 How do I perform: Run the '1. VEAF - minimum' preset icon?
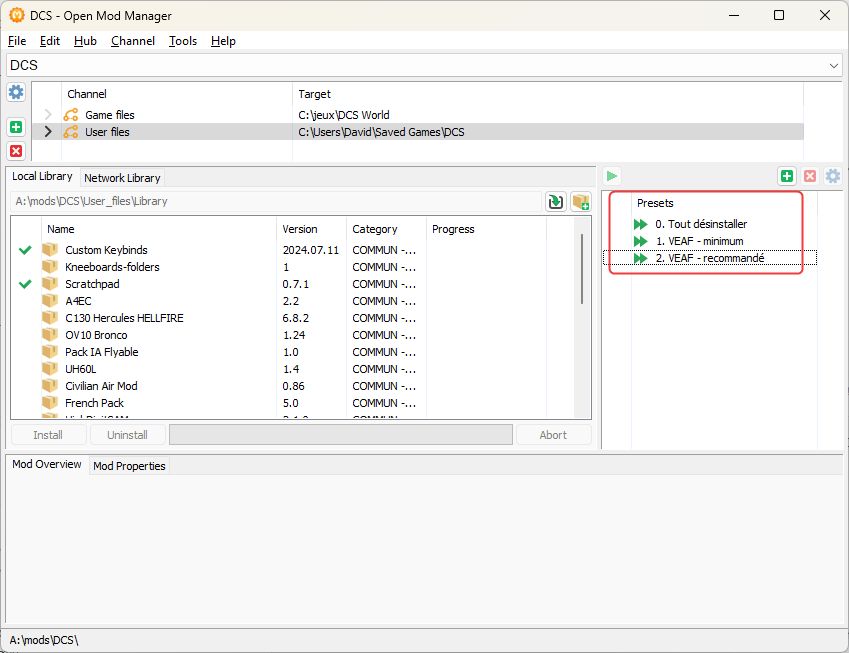click(640, 241)
